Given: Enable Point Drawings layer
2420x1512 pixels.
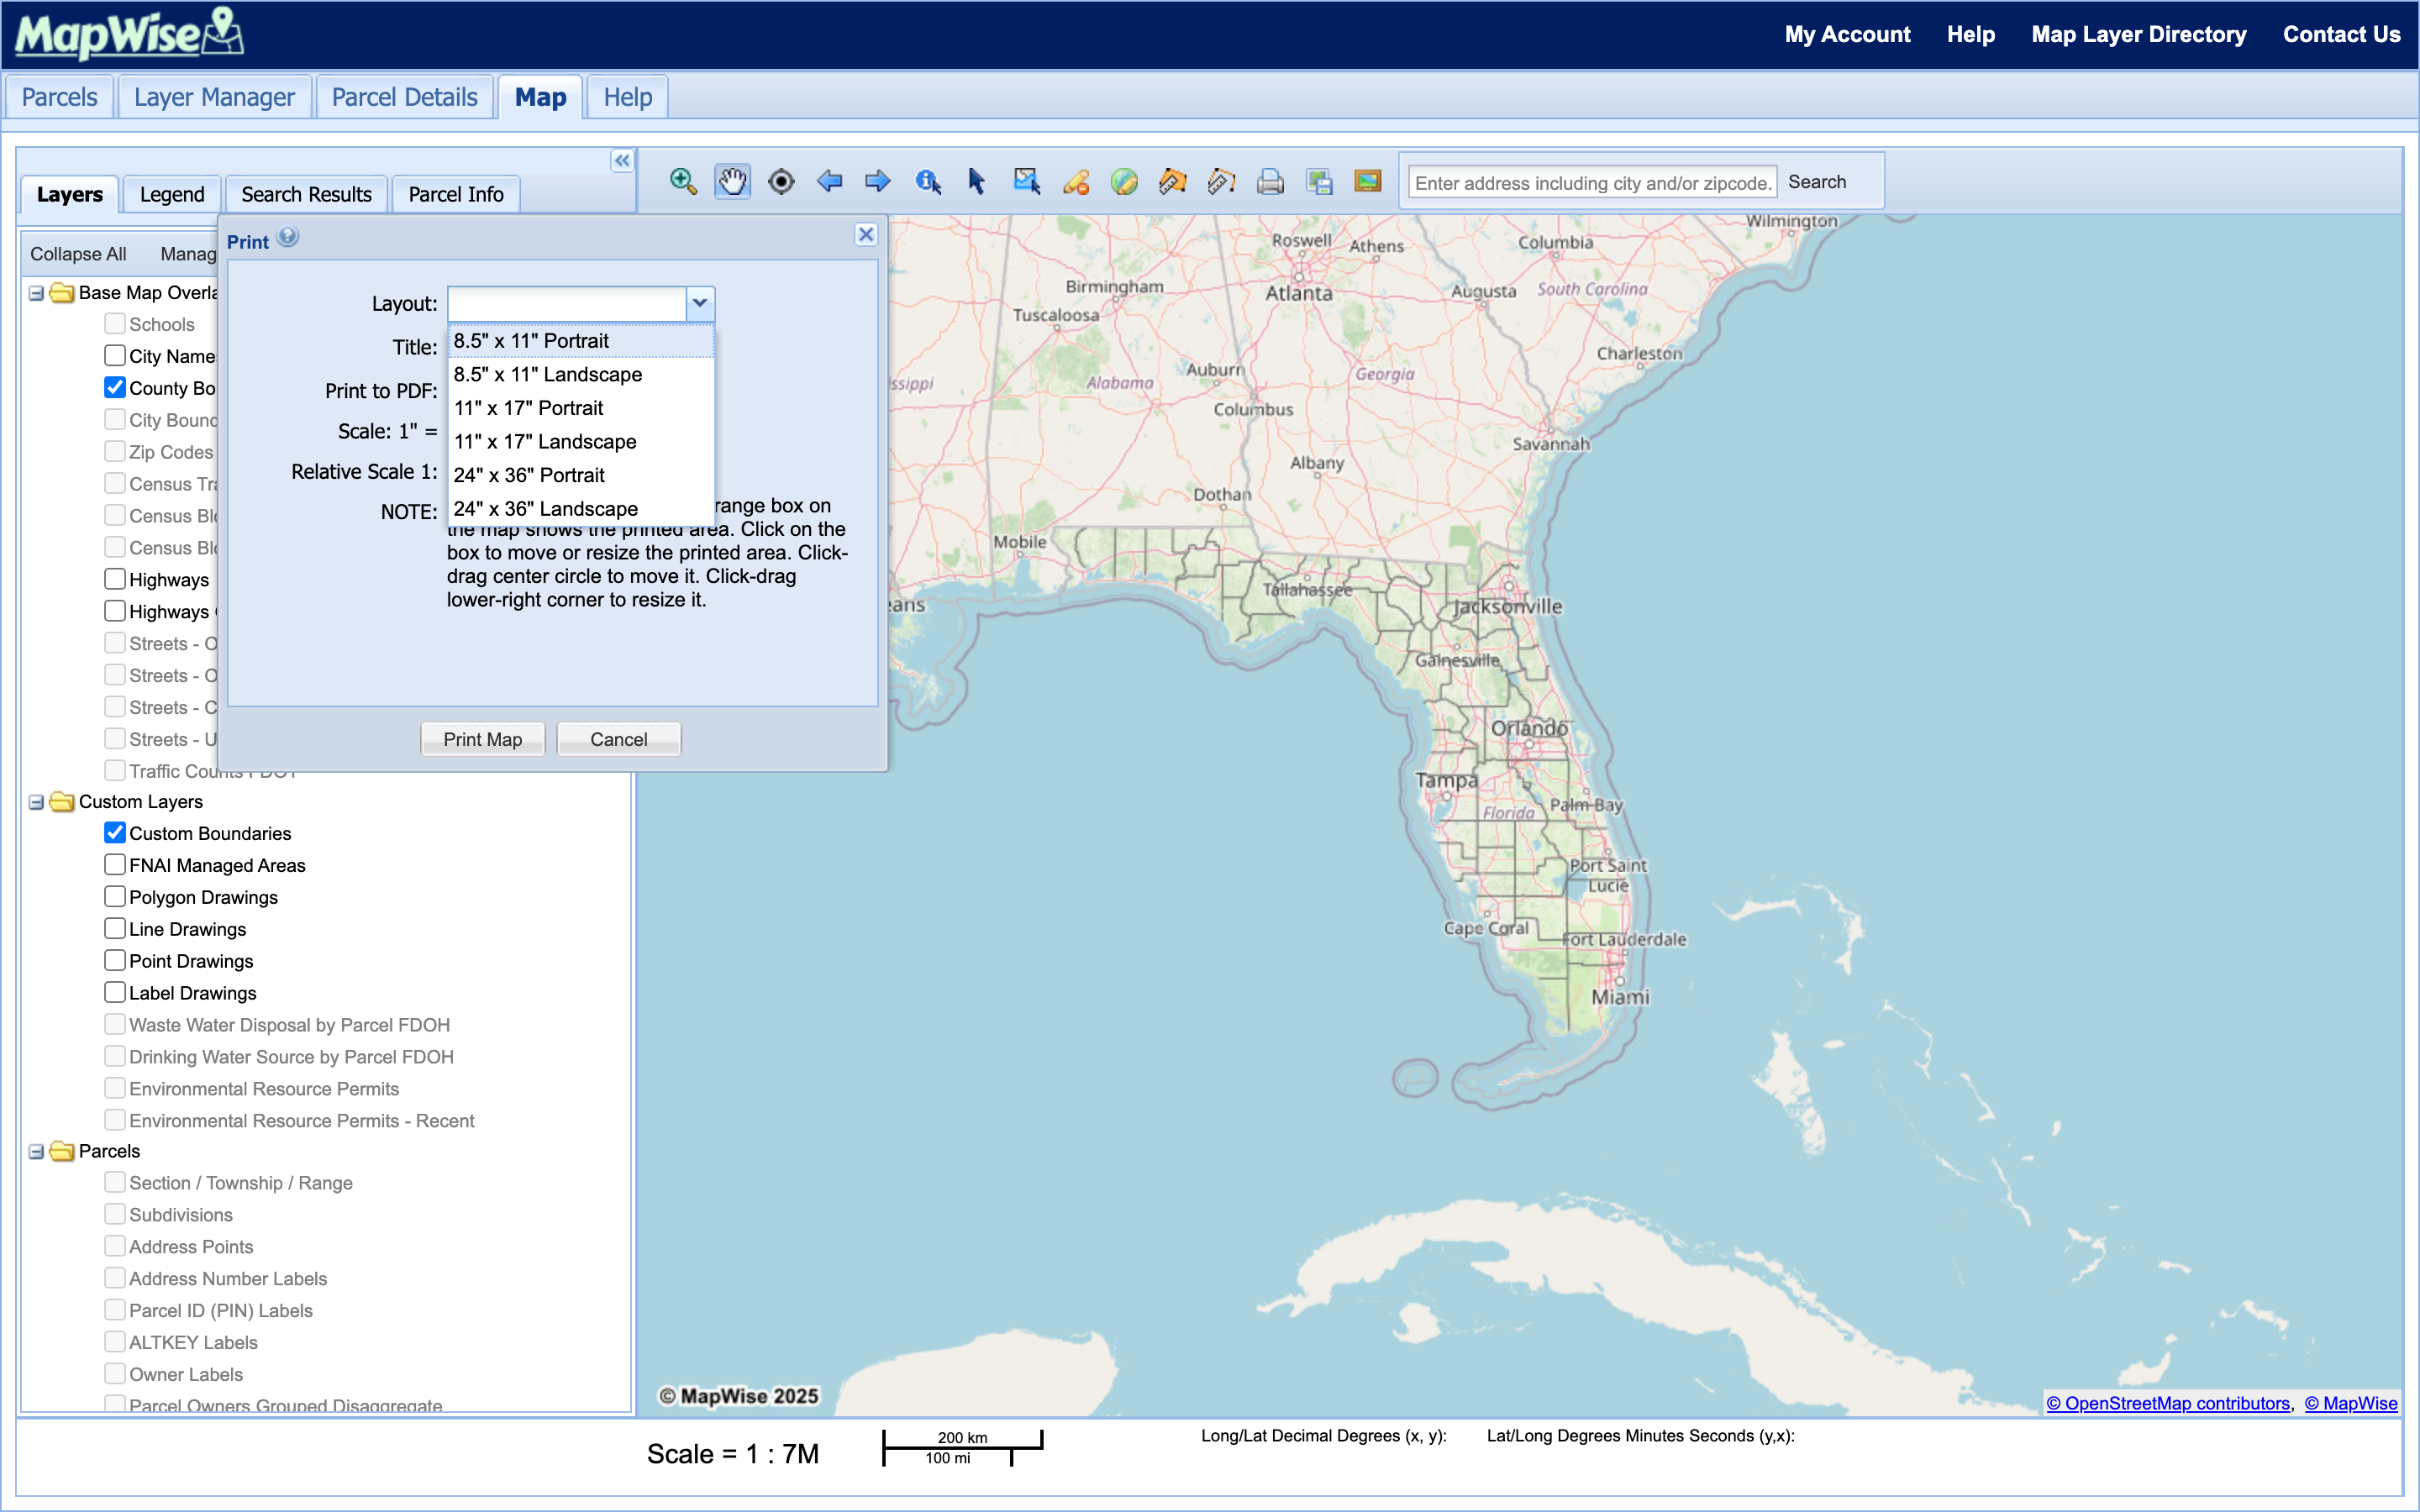Looking at the screenshot, I should point(115,961).
